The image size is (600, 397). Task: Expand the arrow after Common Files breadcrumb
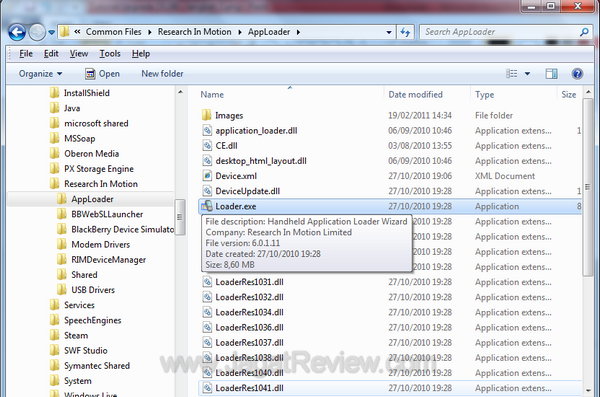point(150,32)
